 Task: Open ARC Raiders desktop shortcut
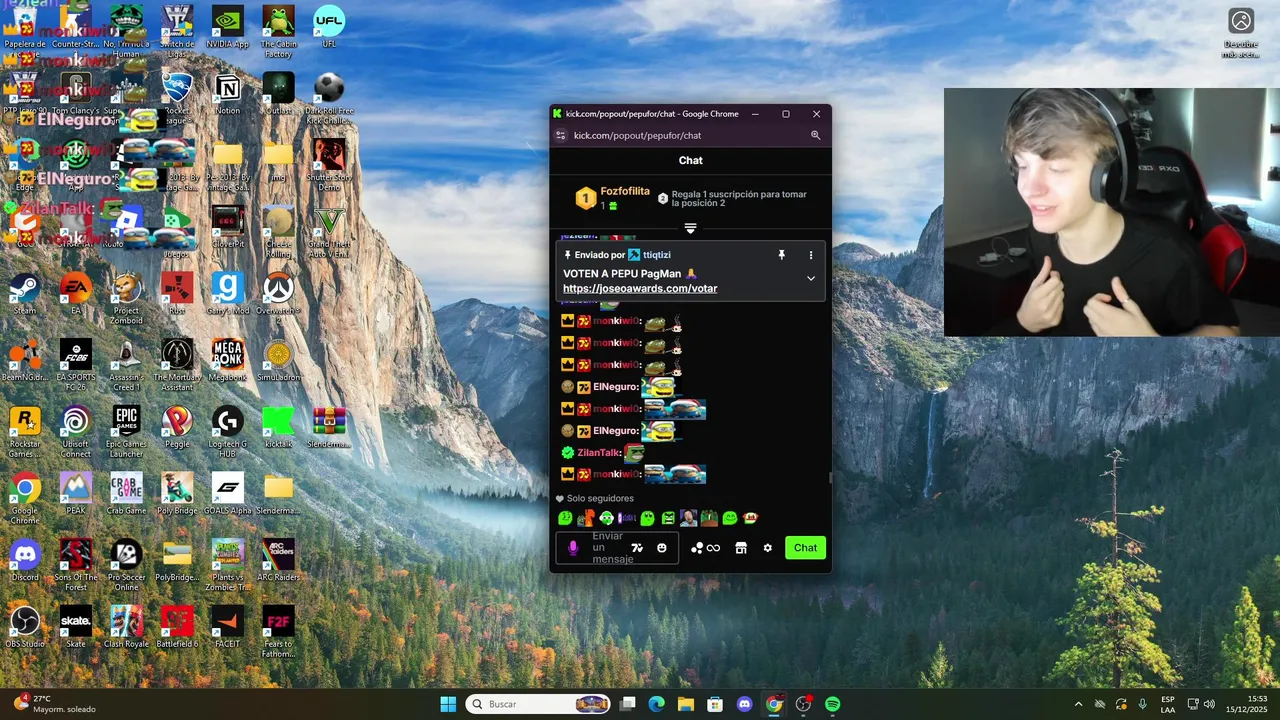[278, 560]
